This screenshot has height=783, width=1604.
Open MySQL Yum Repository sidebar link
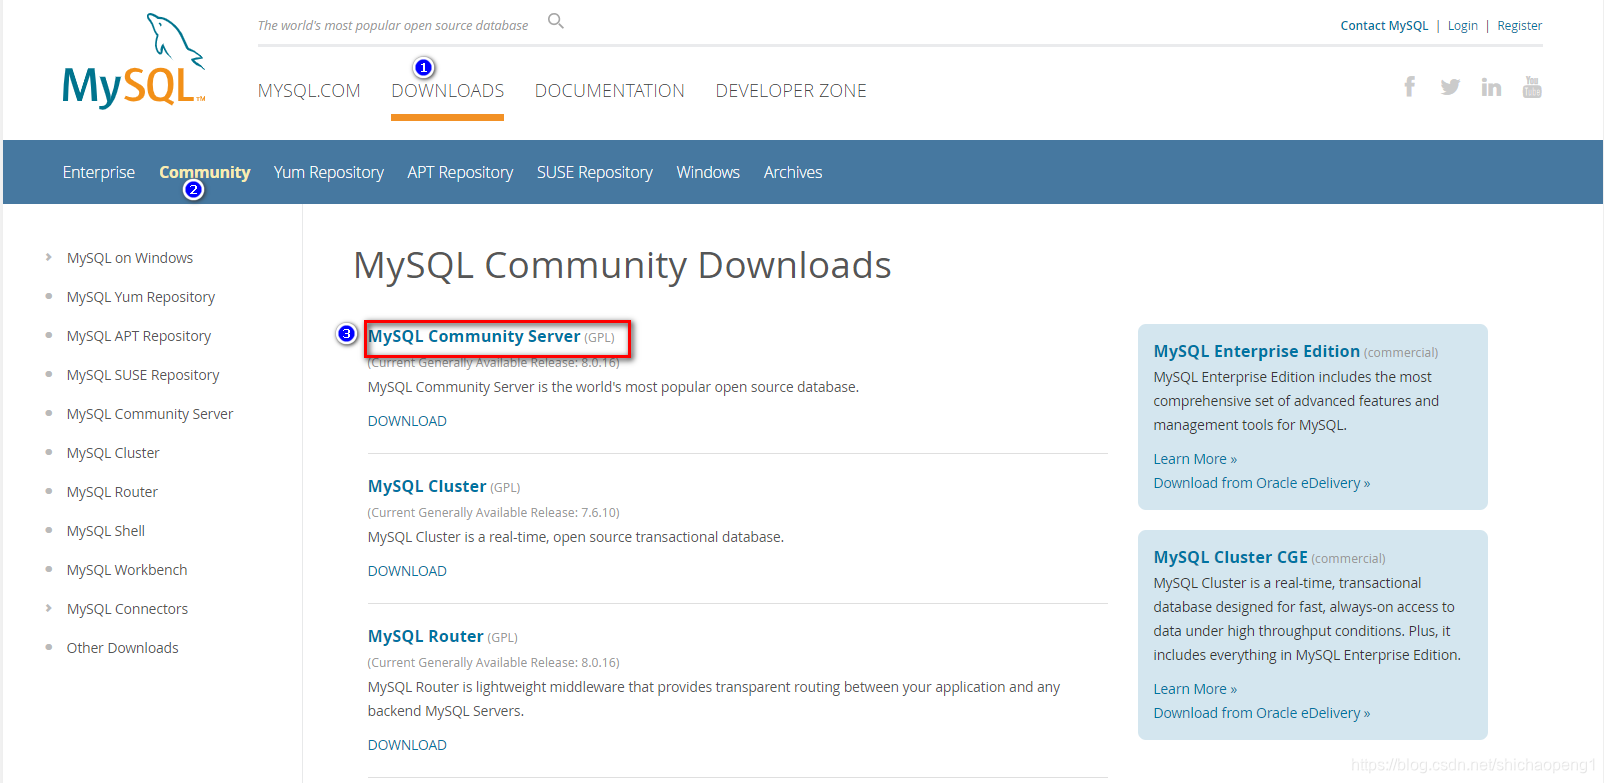click(141, 297)
